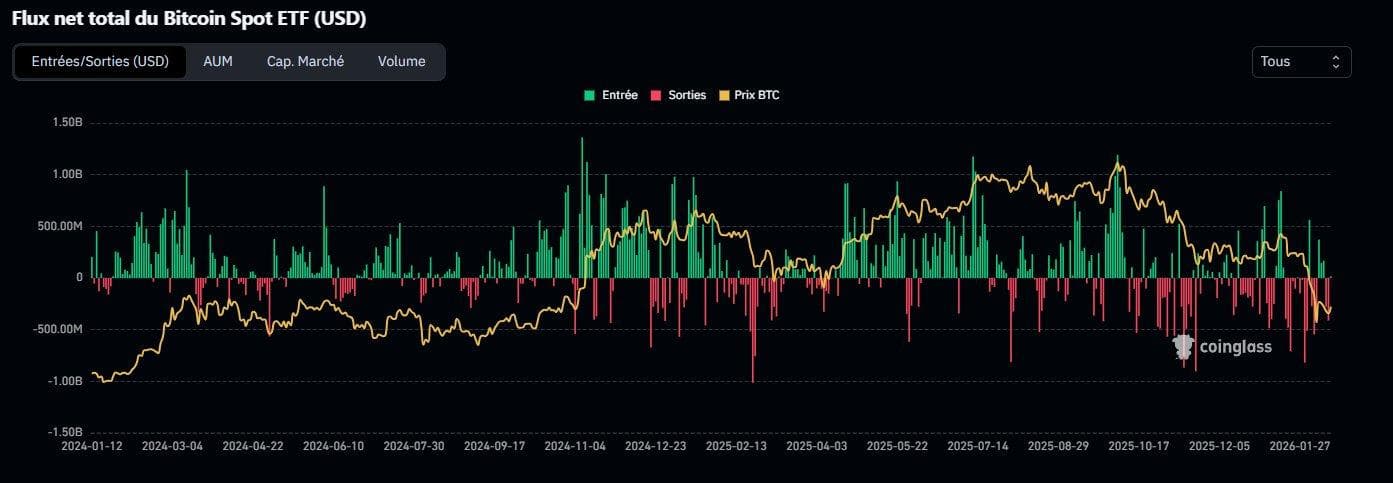
Task: Switch to the AUM tab
Action: click(x=218, y=62)
